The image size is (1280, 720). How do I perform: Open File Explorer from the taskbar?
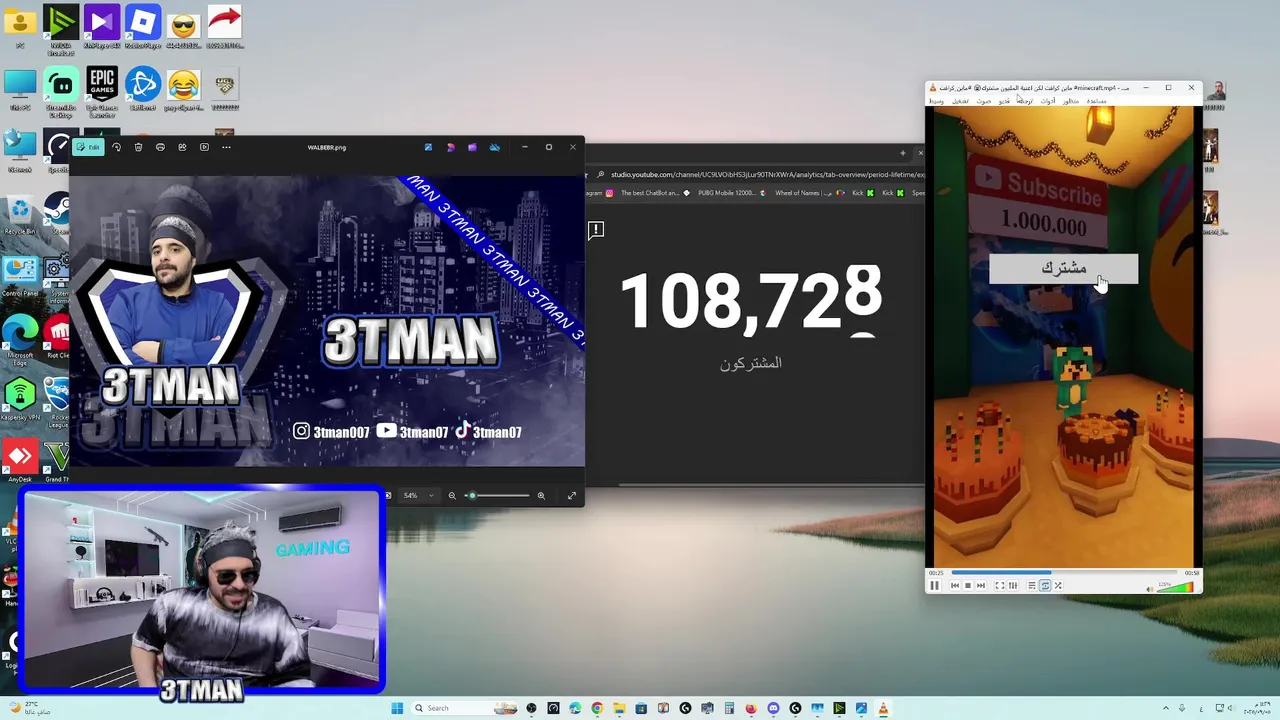[x=620, y=708]
